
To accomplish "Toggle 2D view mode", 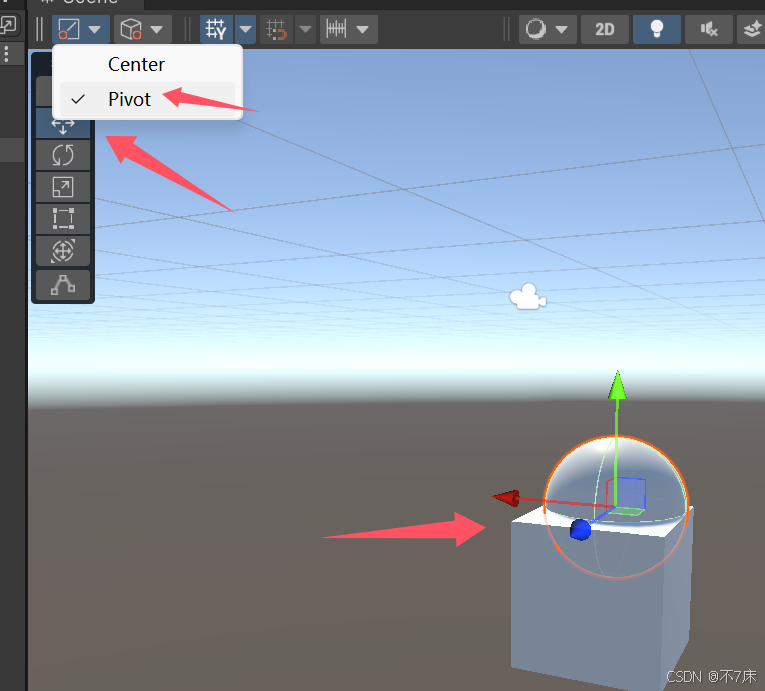I will click(x=604, y=29).
